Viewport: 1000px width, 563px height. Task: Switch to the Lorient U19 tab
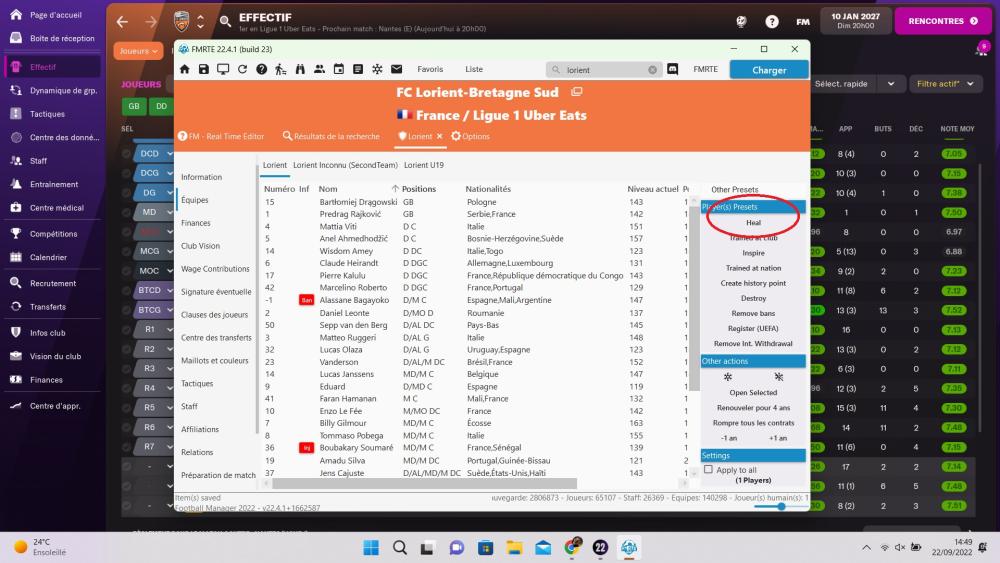pyautogui.click(x=424, y=165)
